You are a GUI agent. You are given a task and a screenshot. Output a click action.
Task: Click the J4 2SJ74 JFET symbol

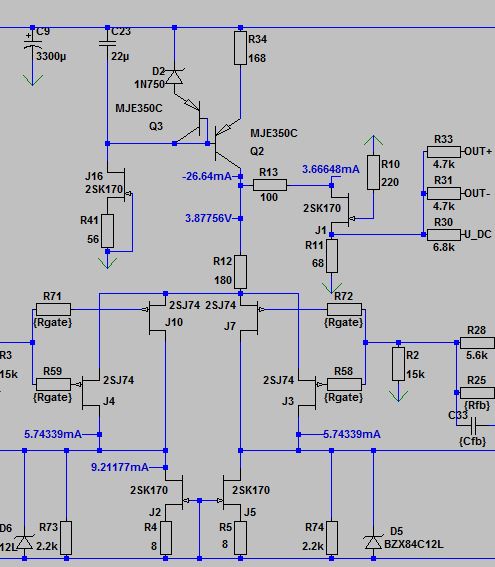click(x=89, y=392)
